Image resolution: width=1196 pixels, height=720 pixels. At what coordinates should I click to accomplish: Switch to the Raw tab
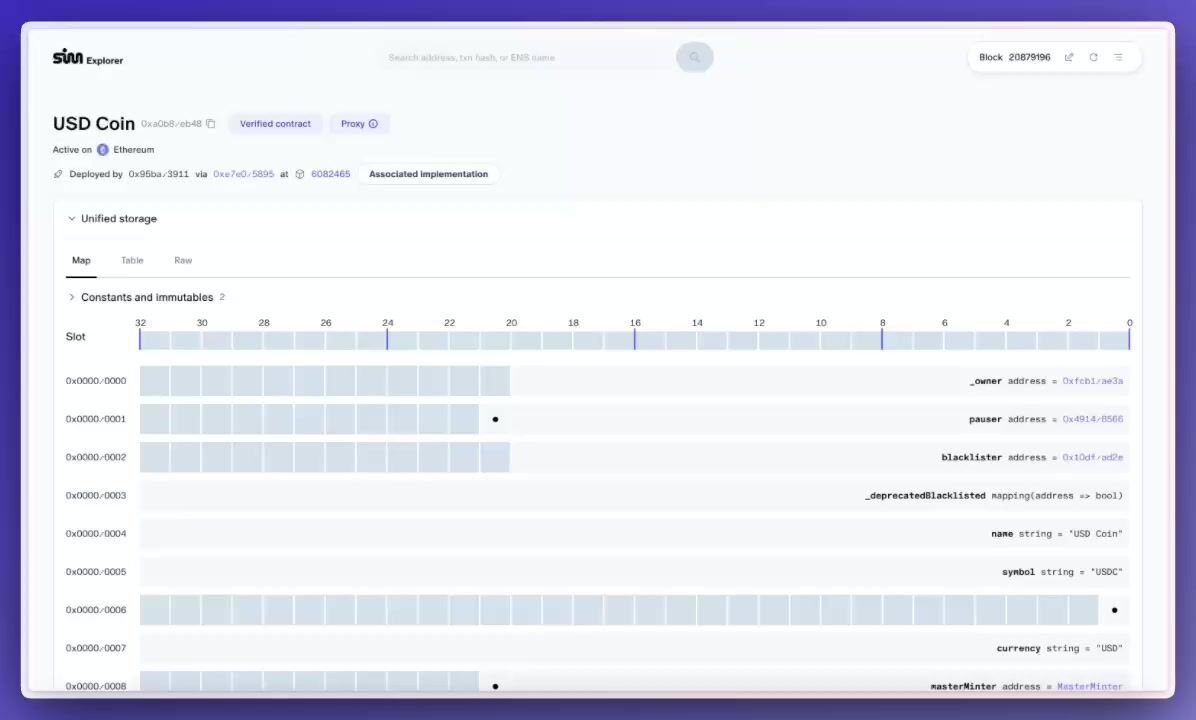pos(183,260)
